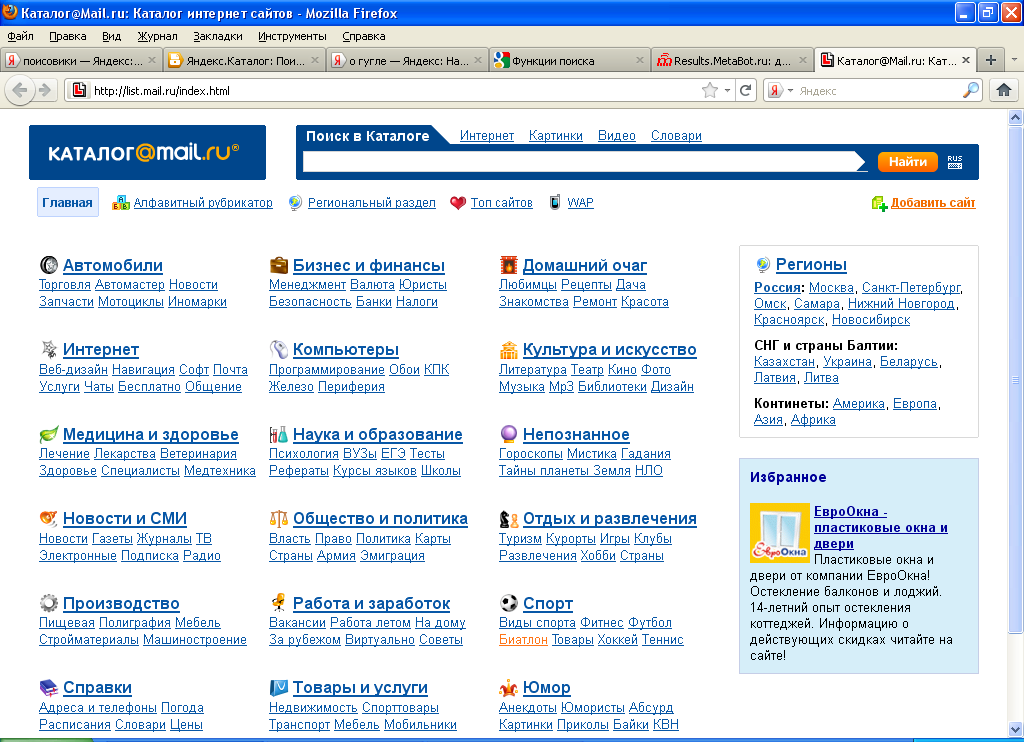Open the Журнал menu

click(157, 36)
